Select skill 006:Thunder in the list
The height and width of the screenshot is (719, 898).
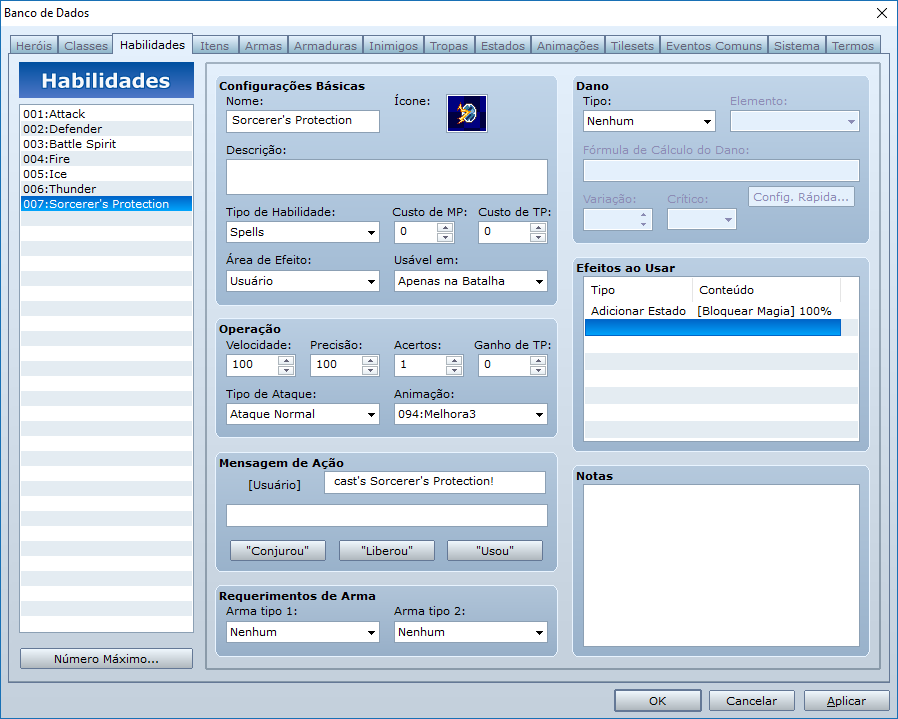point(107,188)
